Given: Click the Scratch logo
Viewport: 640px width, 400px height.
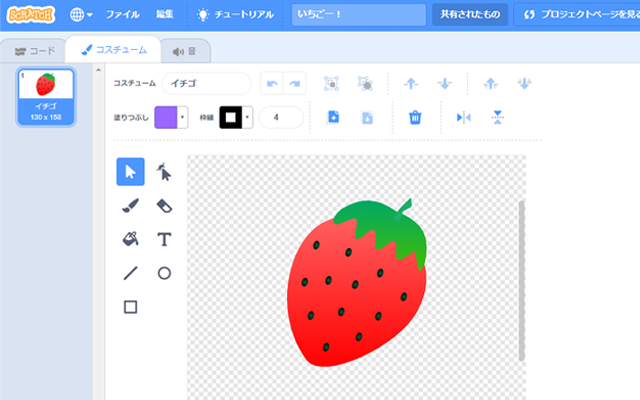Looking at the screenshot, I should click(31, 15).
